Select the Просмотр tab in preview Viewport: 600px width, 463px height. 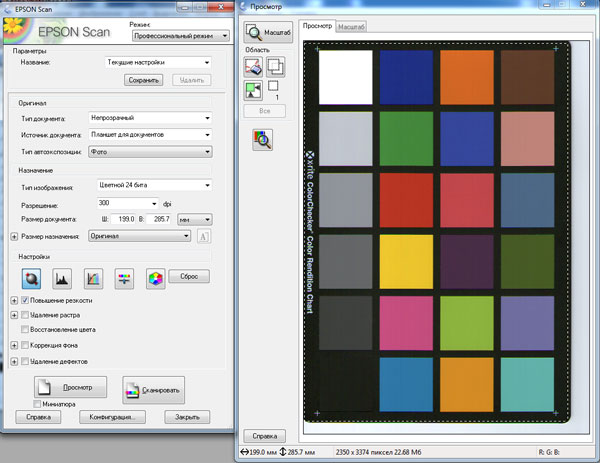tap(317, 26)
